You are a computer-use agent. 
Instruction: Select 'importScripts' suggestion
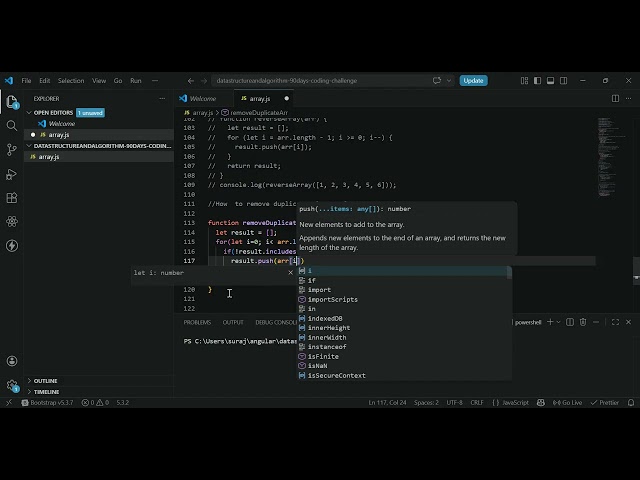coord(404,299)
